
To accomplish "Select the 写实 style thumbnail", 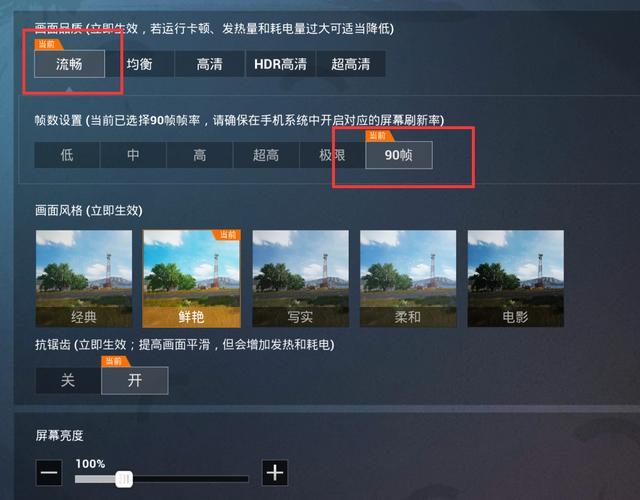I will (300, 278).
